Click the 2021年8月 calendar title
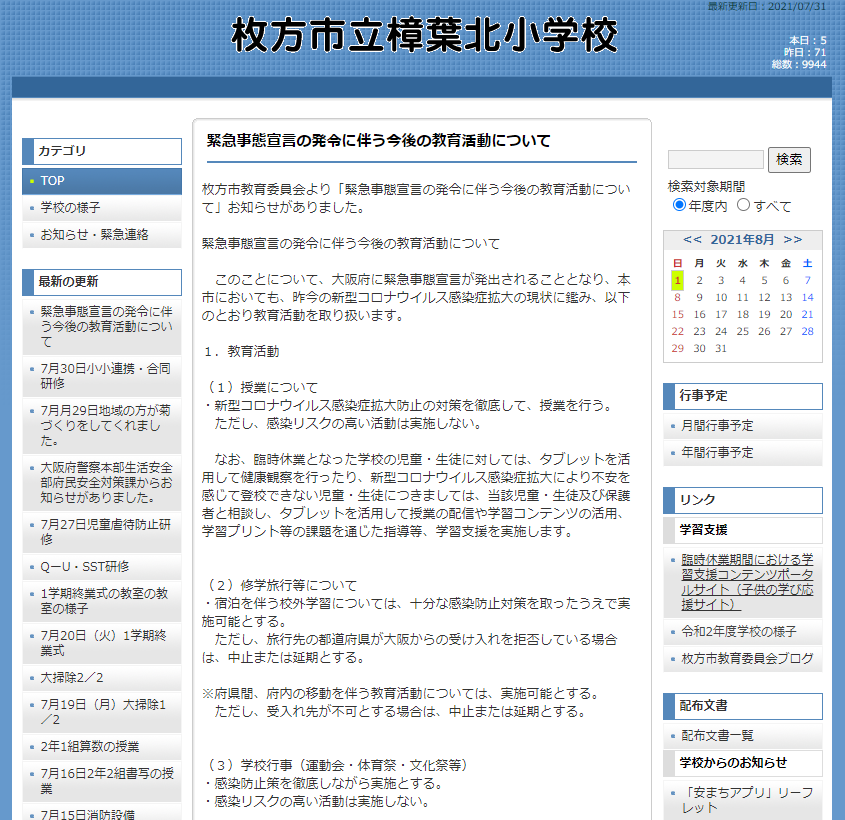The width and height of the screenshot is (845, 820). (x=742, y=240)
